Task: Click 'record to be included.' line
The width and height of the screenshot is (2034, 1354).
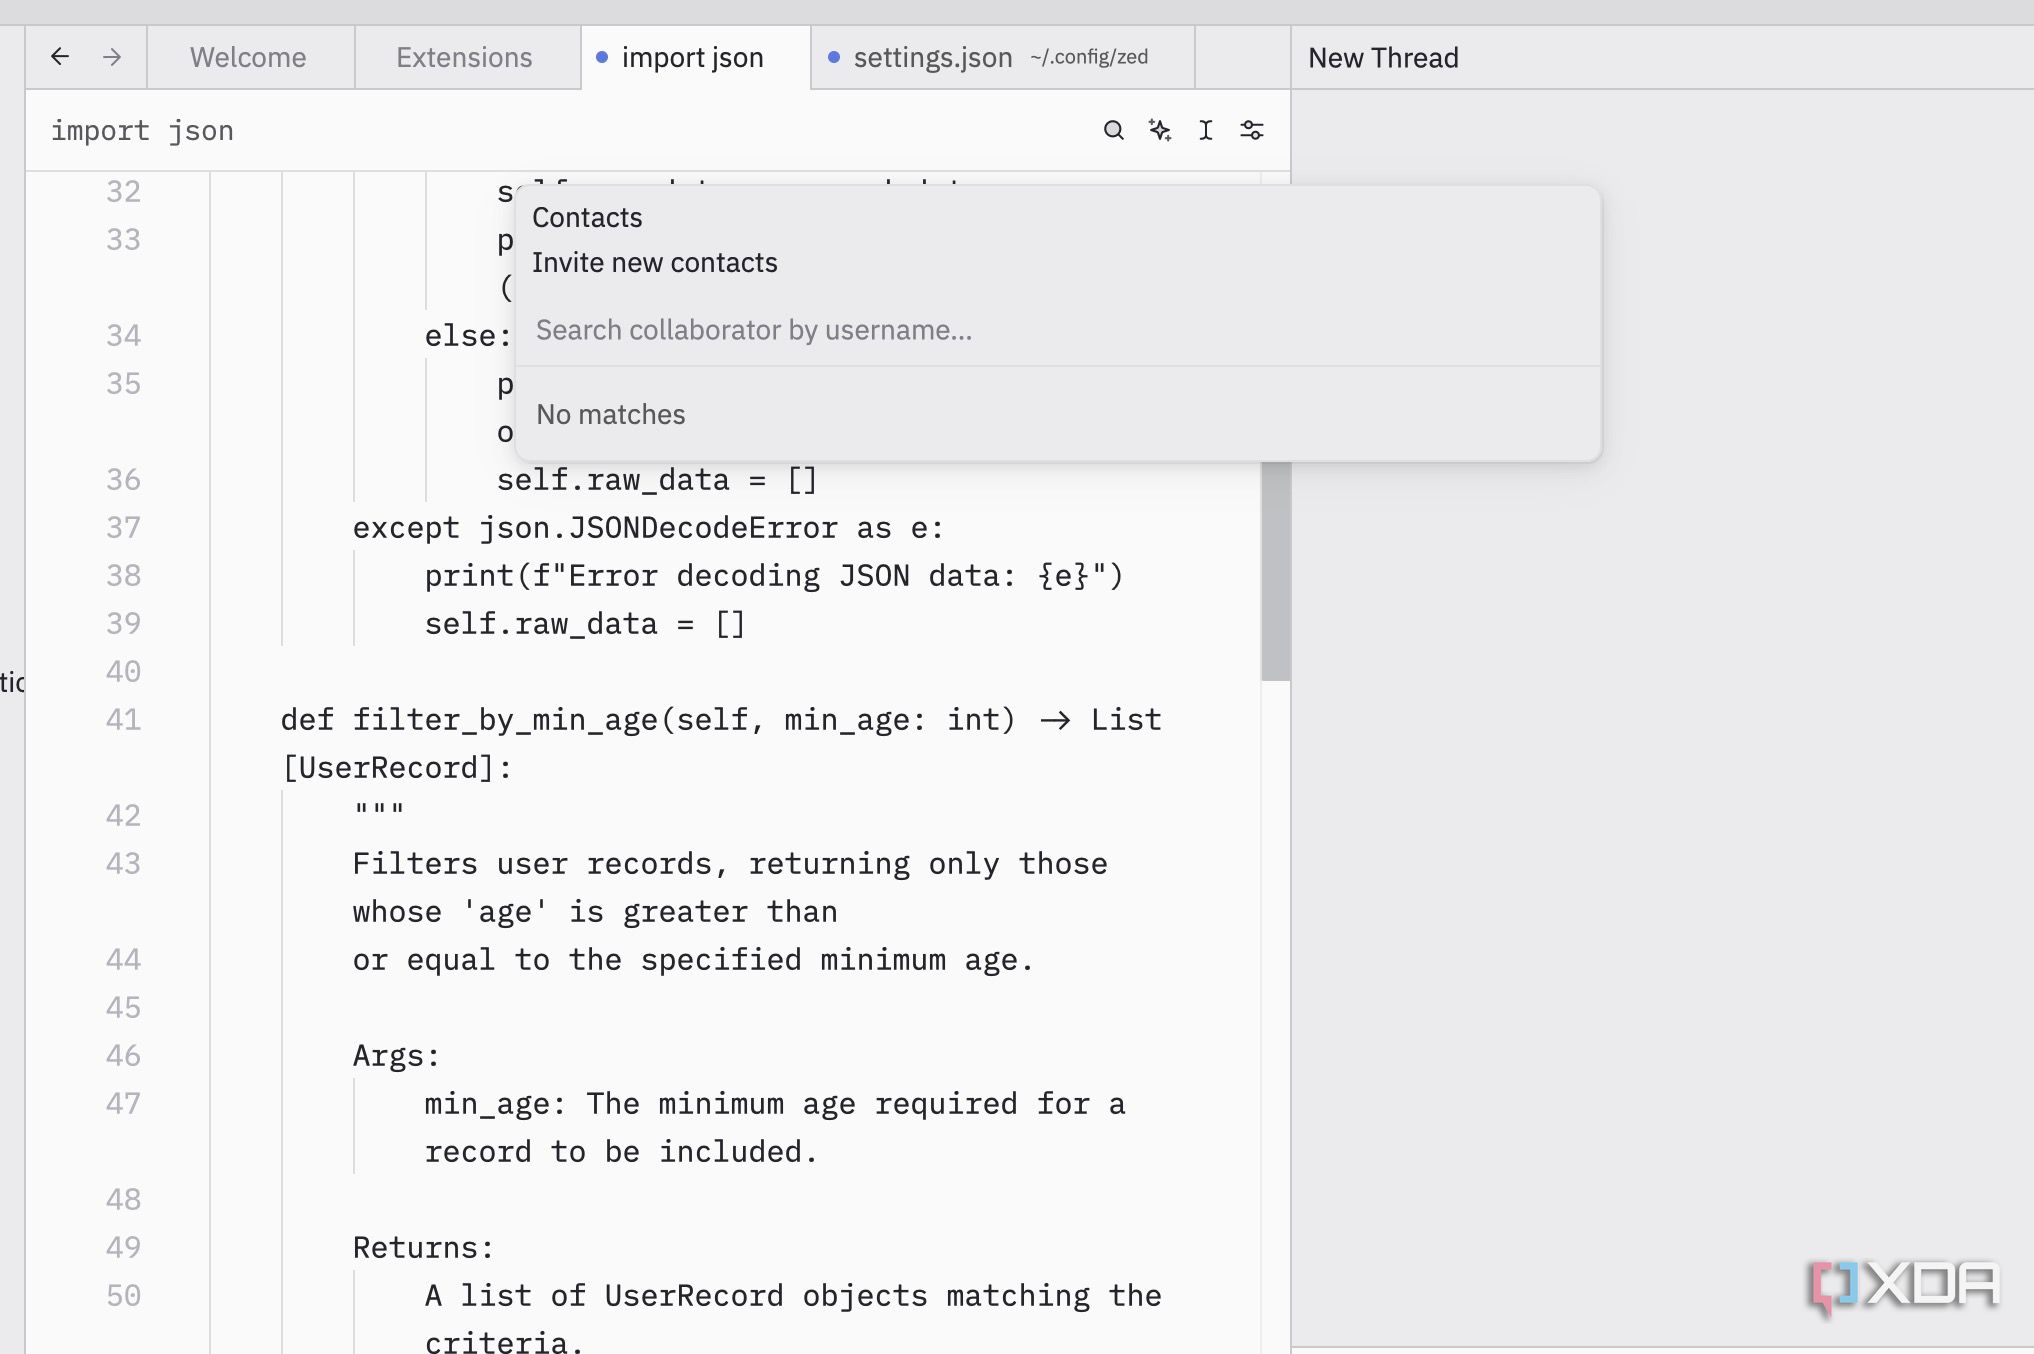Action: click(621, 1152)
